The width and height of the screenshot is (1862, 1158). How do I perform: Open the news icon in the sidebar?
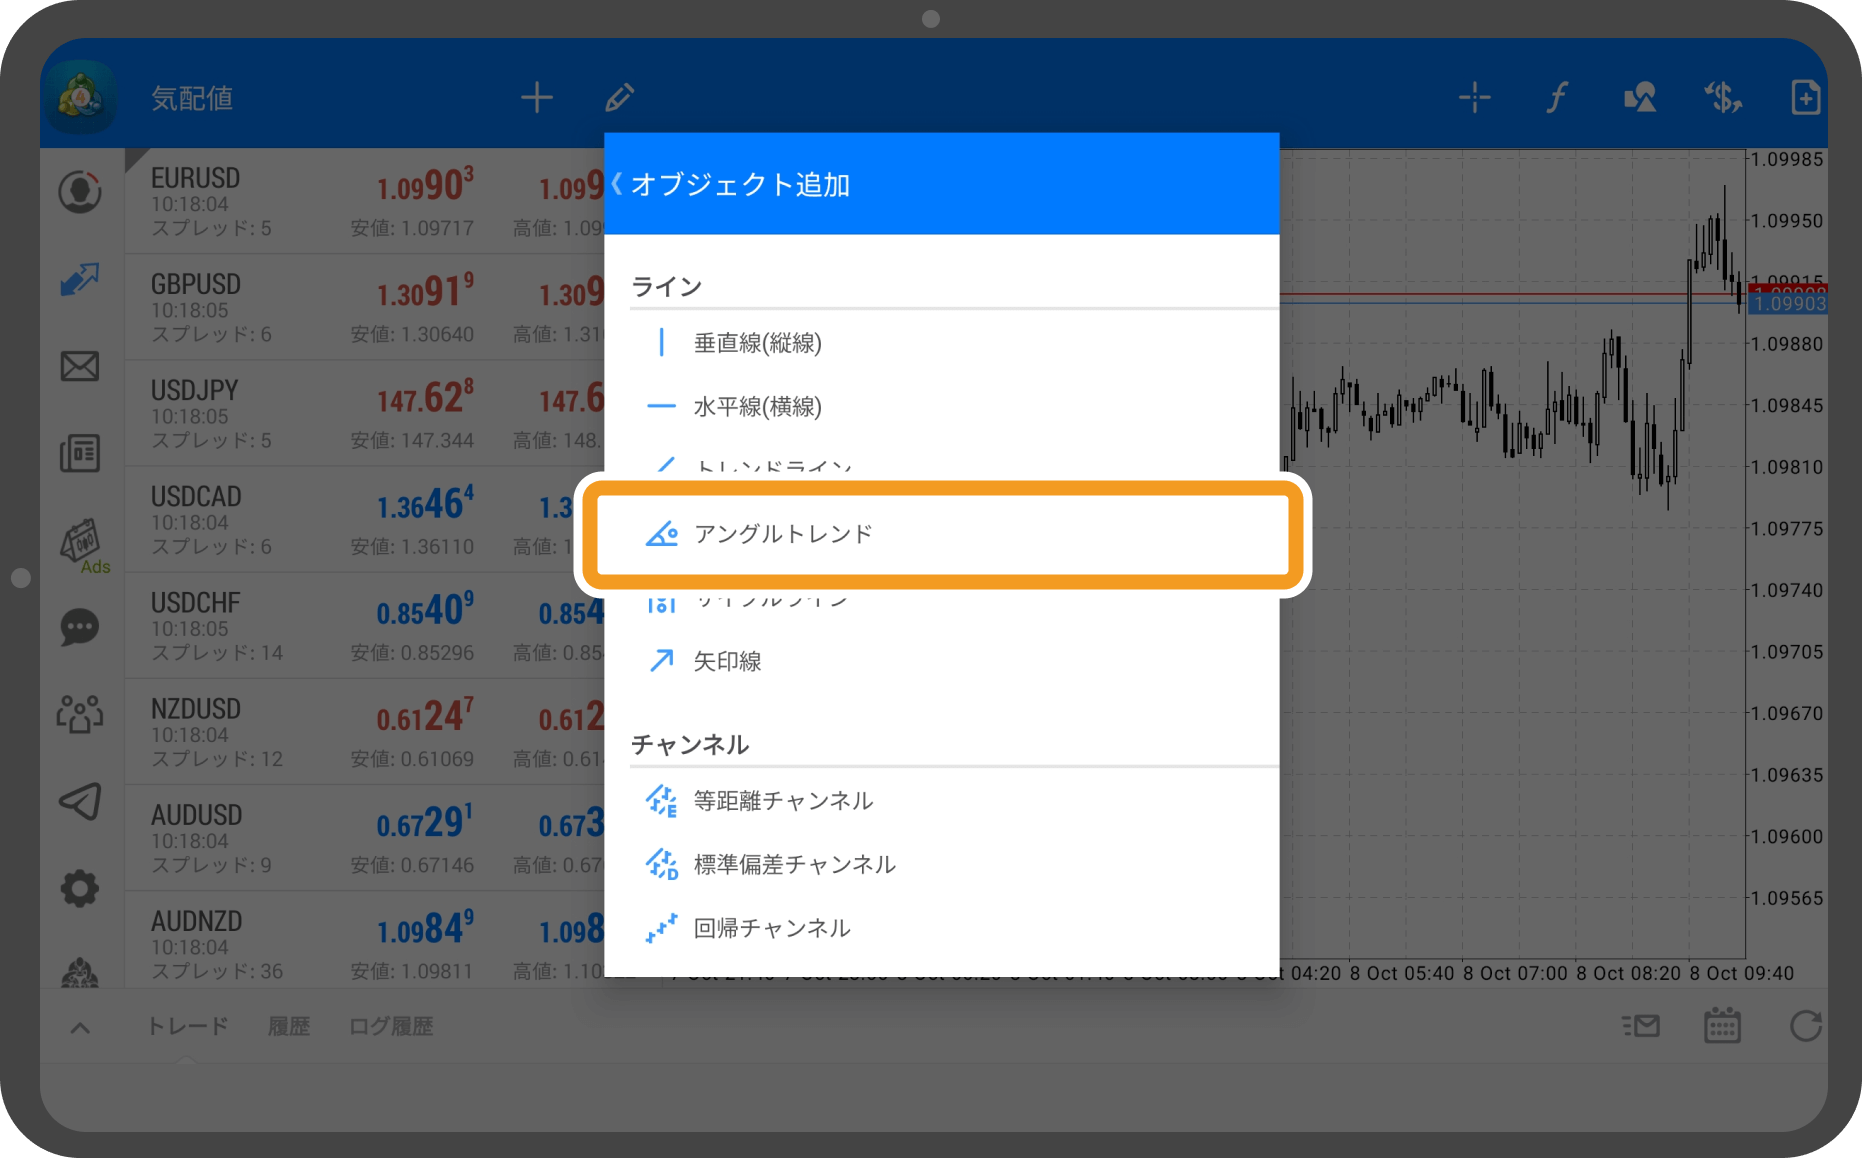[80, 453]
